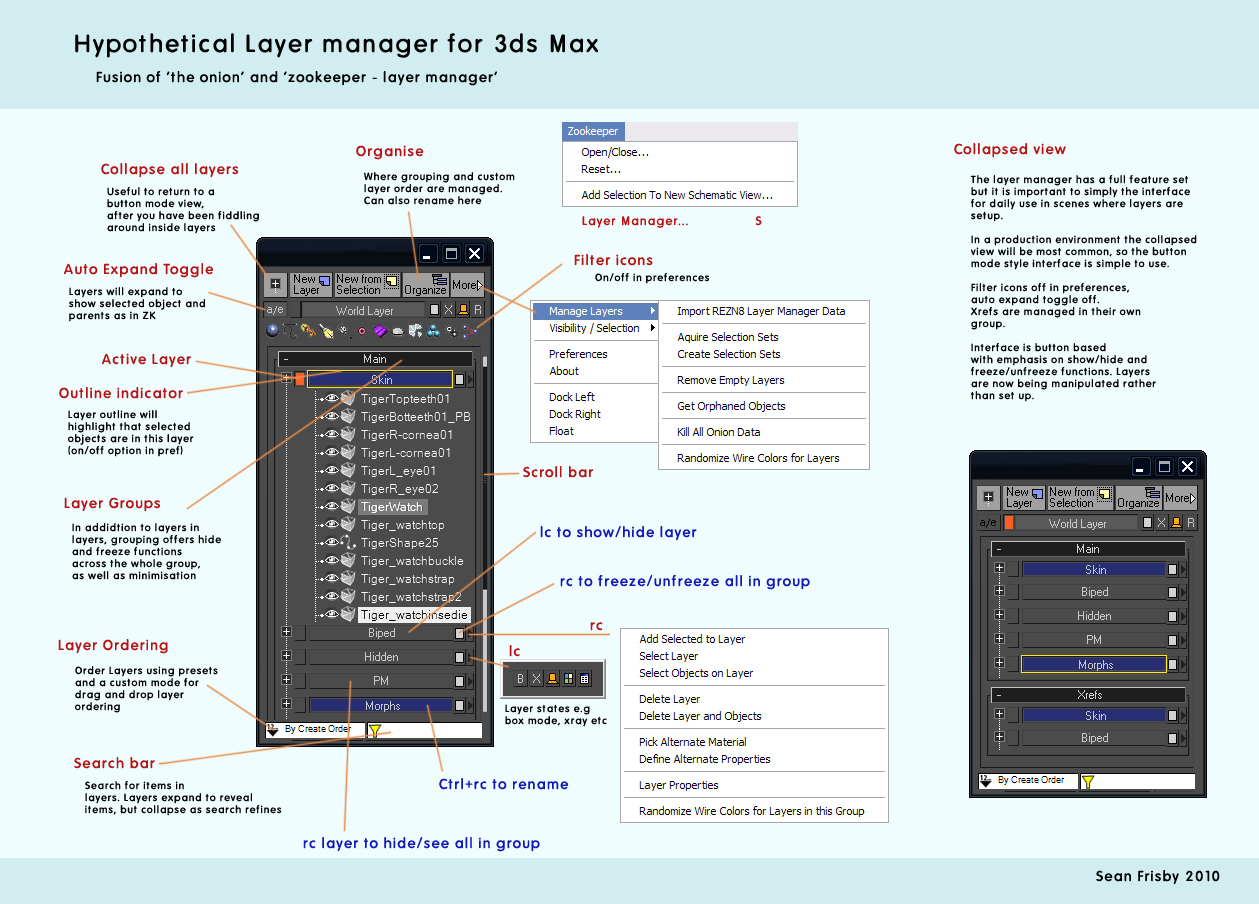Viewport: 1259px width, 904px height.
Task: Click the mesh icon beside TigerTopteeth01
Action: (x=348, y=398)
